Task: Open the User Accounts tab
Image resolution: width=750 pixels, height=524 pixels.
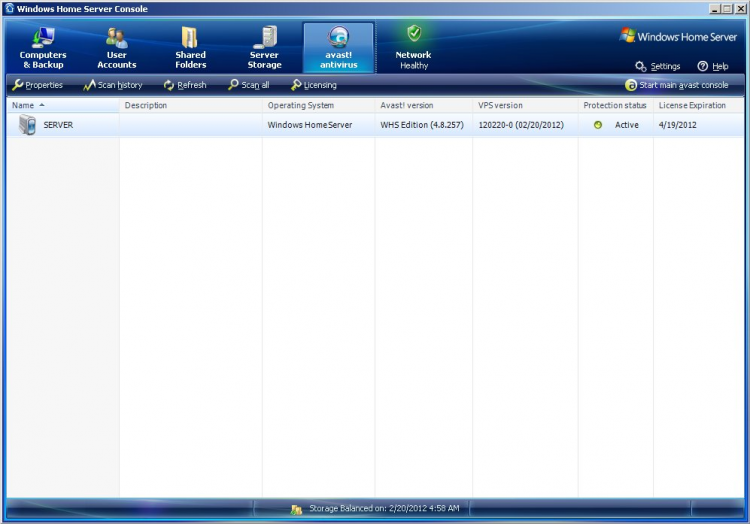Action: (117, 47)
